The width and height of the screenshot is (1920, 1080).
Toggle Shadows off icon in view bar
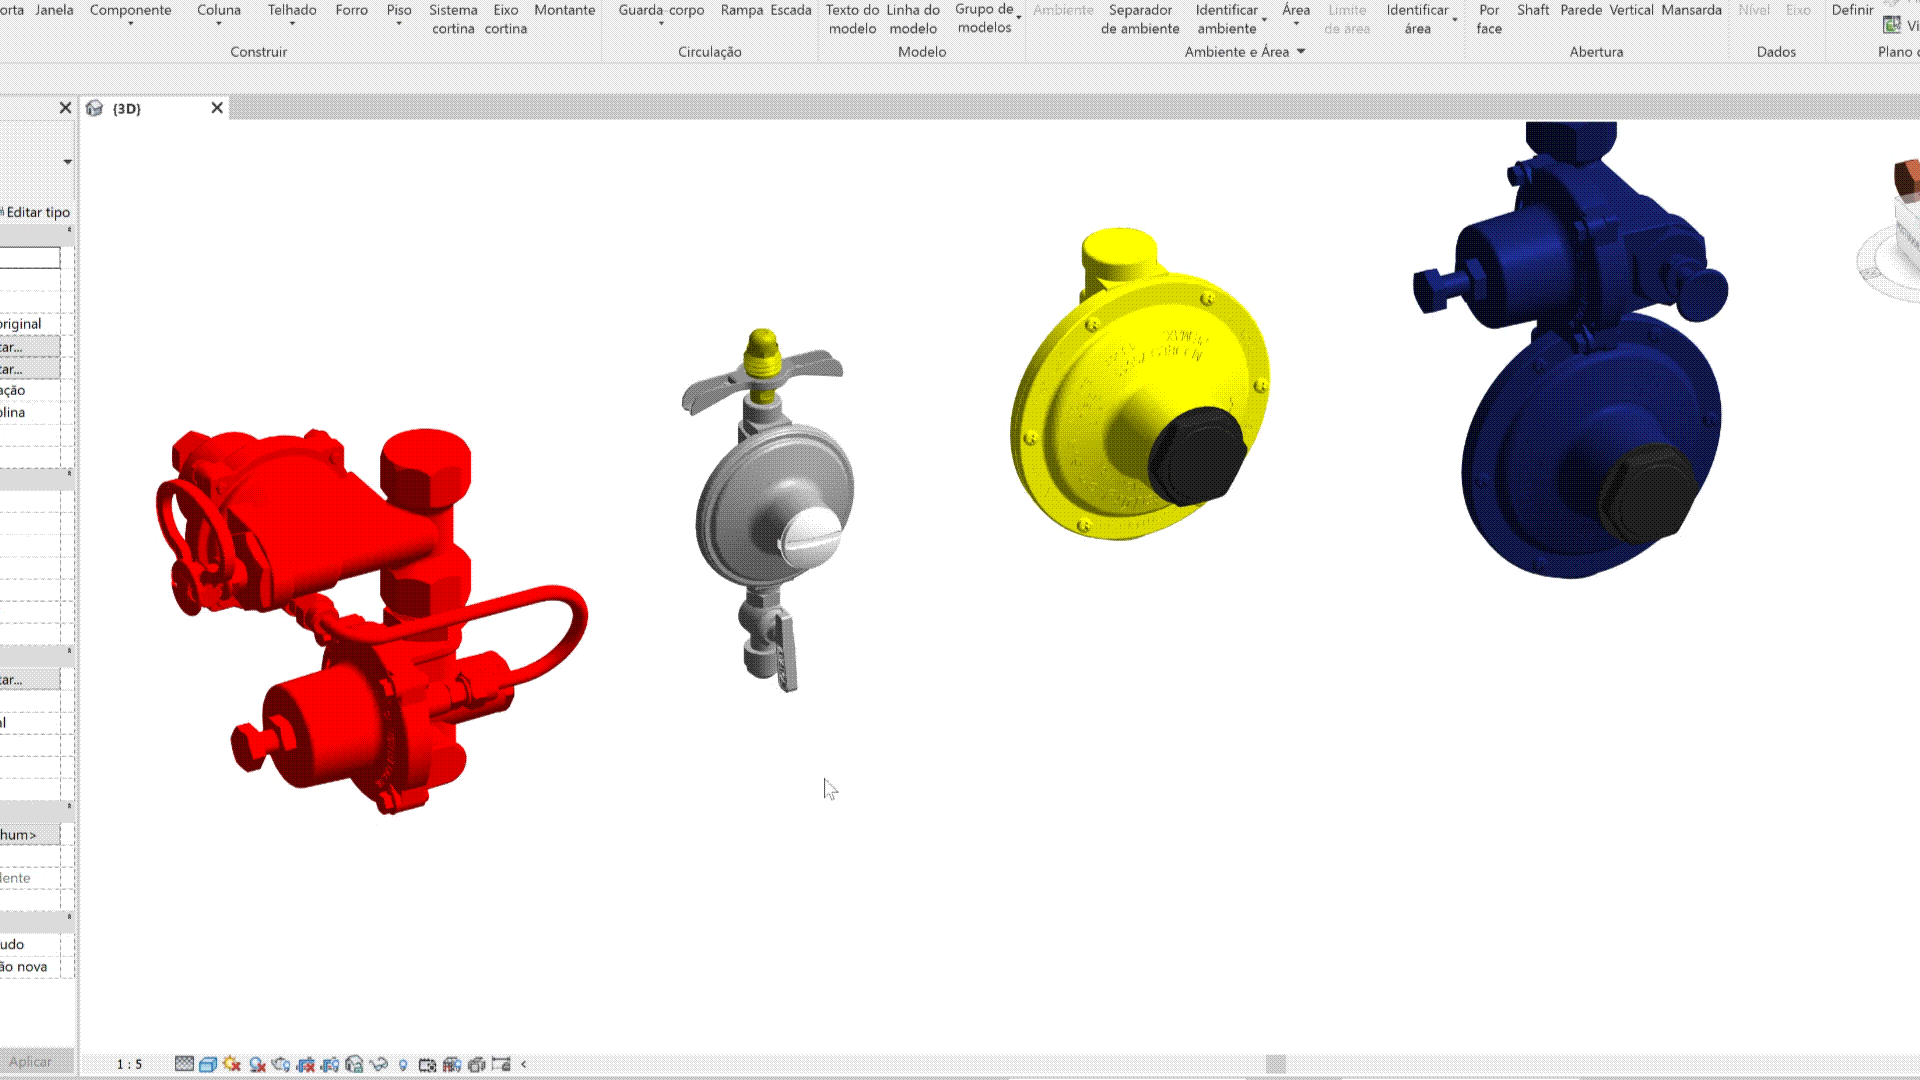point(257,1065)
